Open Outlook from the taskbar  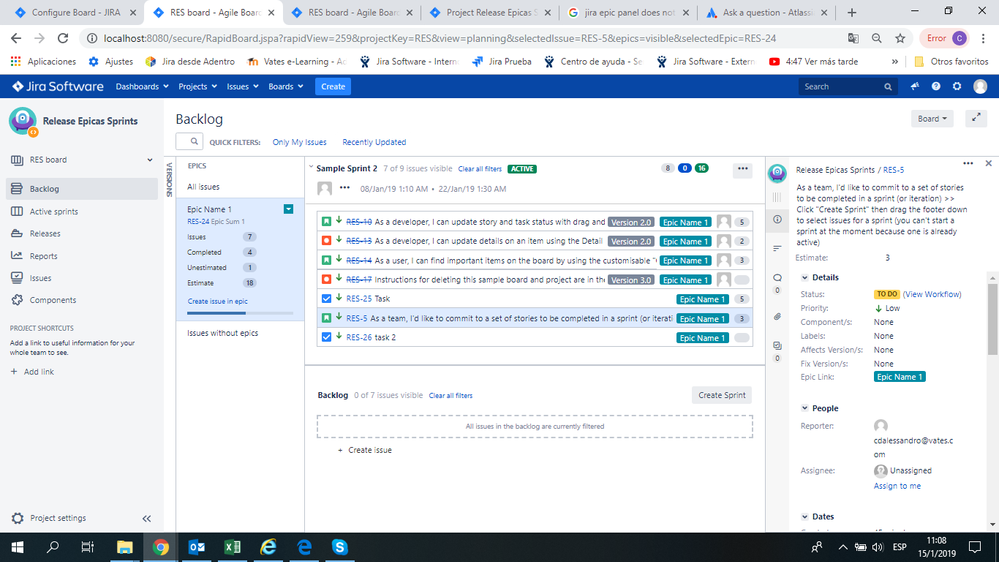[197, 547]
